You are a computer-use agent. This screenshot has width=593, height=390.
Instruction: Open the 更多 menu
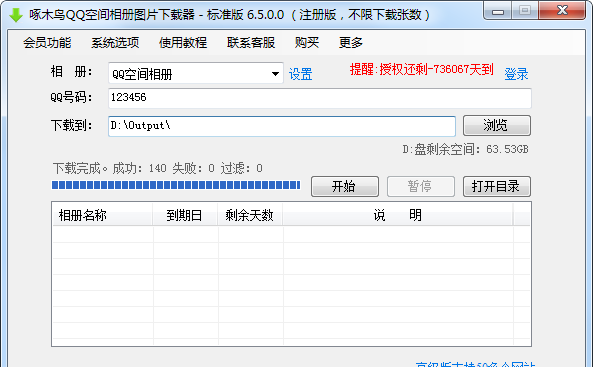click(x=351, y=43)
